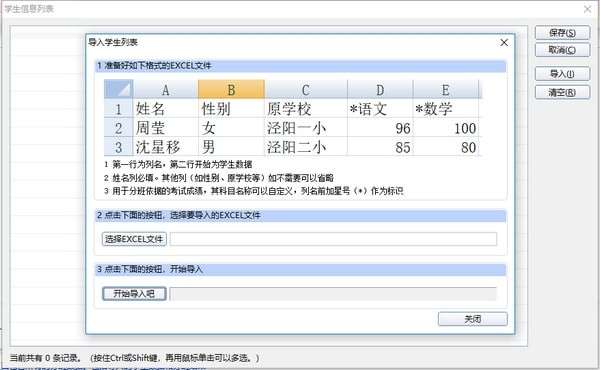This screenshot has width=600, height=370.
Task: Click the highlighted column B header
Action: [231, 90]
